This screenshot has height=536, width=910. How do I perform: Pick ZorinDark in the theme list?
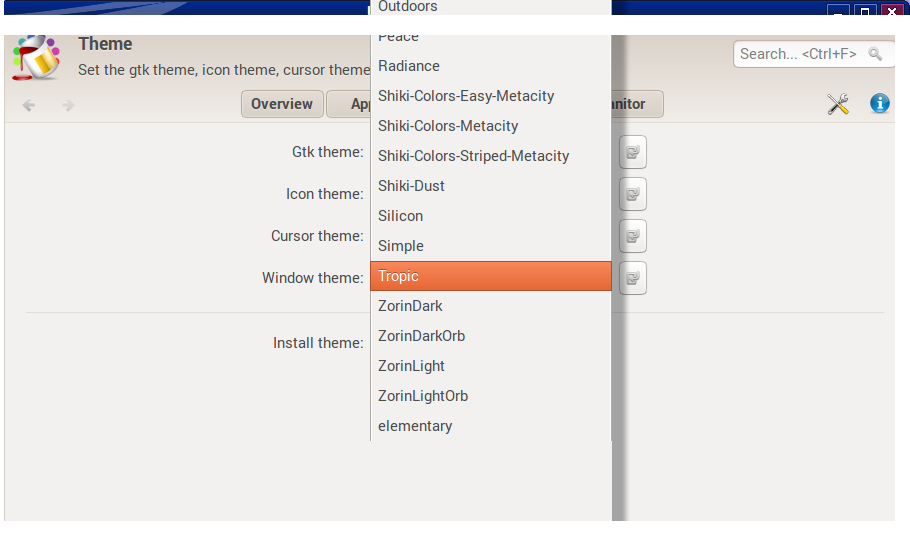(x=490, y=306)
